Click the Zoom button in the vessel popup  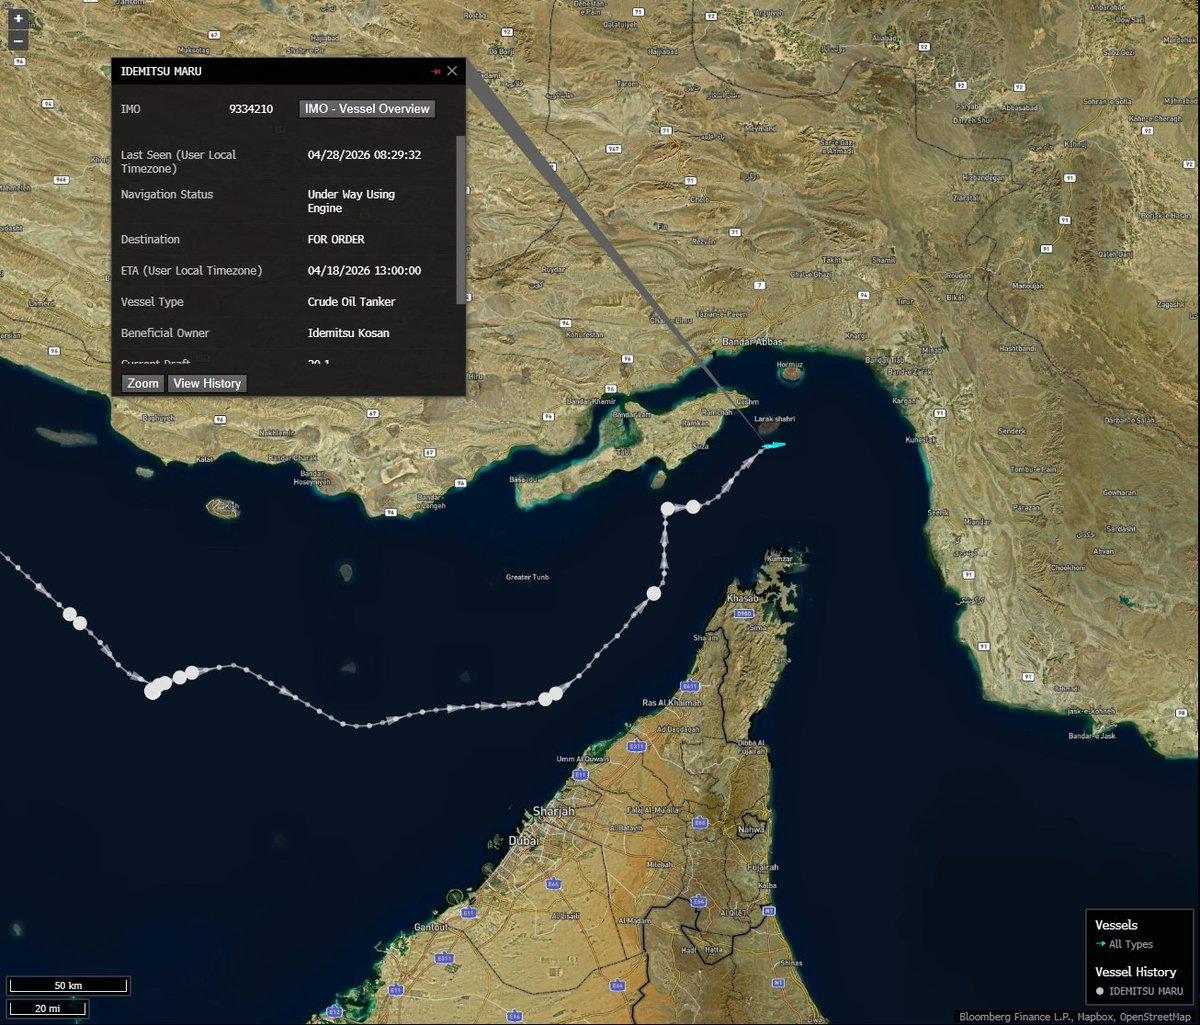141,383
